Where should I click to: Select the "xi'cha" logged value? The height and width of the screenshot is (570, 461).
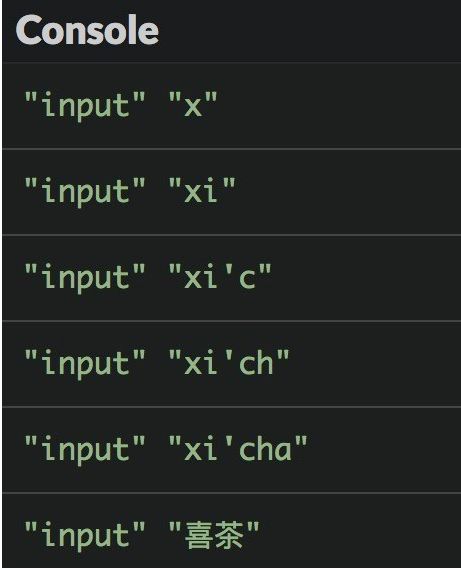click(x=238, y=449)
